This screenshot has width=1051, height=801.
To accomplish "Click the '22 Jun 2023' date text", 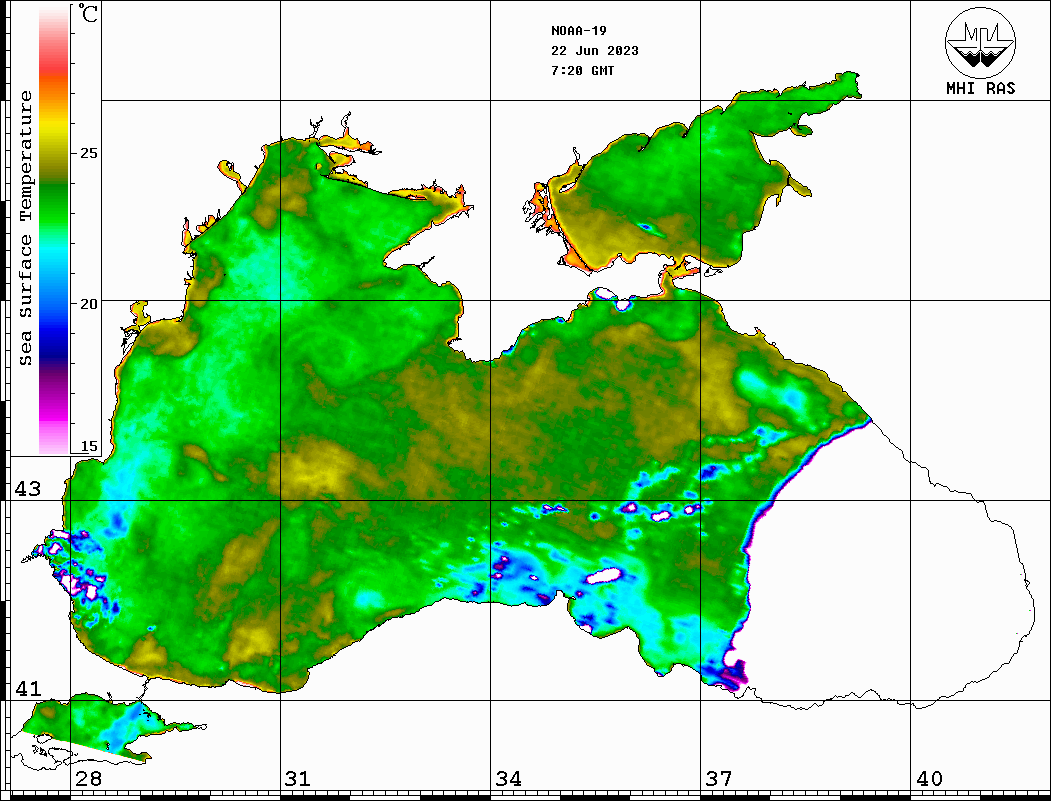I will (x=595, y=51).
